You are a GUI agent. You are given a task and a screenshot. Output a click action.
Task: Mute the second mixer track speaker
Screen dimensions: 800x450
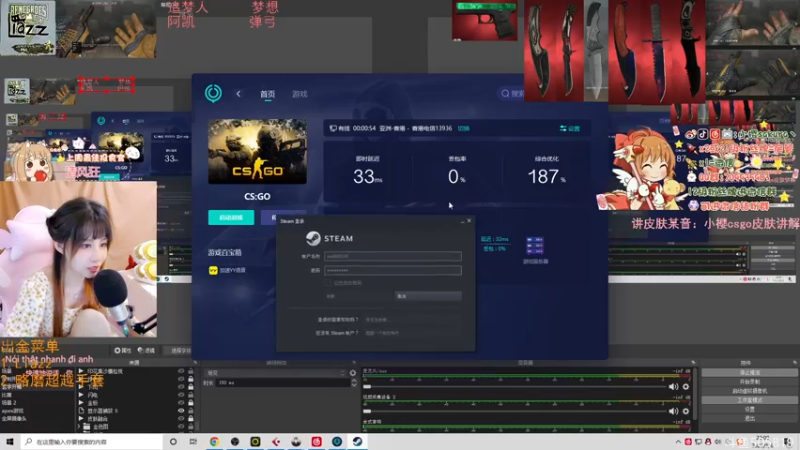(673, 411)
